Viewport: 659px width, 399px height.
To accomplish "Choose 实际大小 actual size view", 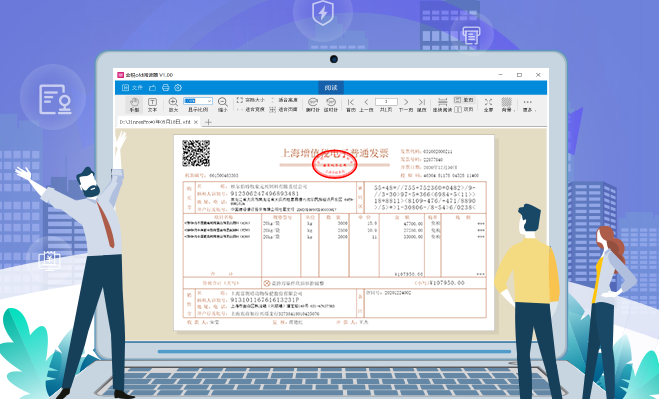I will point(251,100).
